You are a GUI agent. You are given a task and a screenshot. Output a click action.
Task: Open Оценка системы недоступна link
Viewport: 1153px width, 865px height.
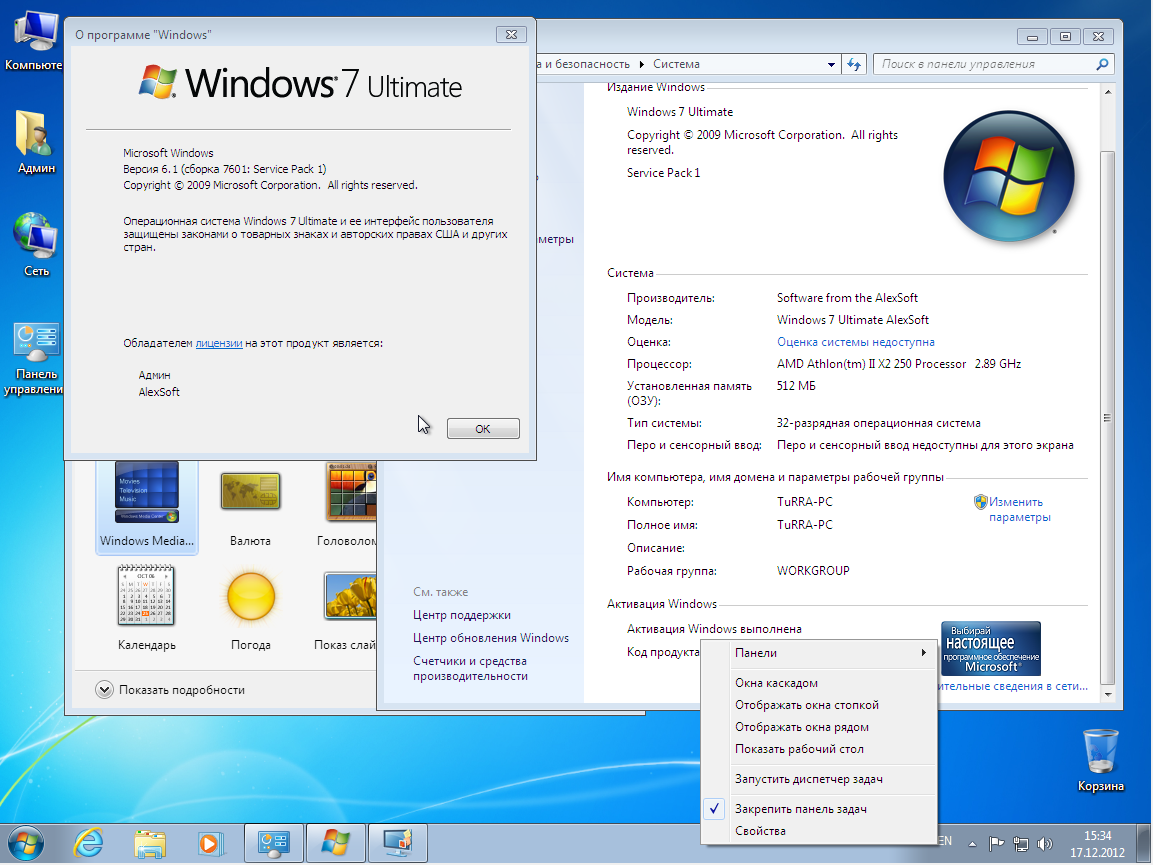pos(855,342)
